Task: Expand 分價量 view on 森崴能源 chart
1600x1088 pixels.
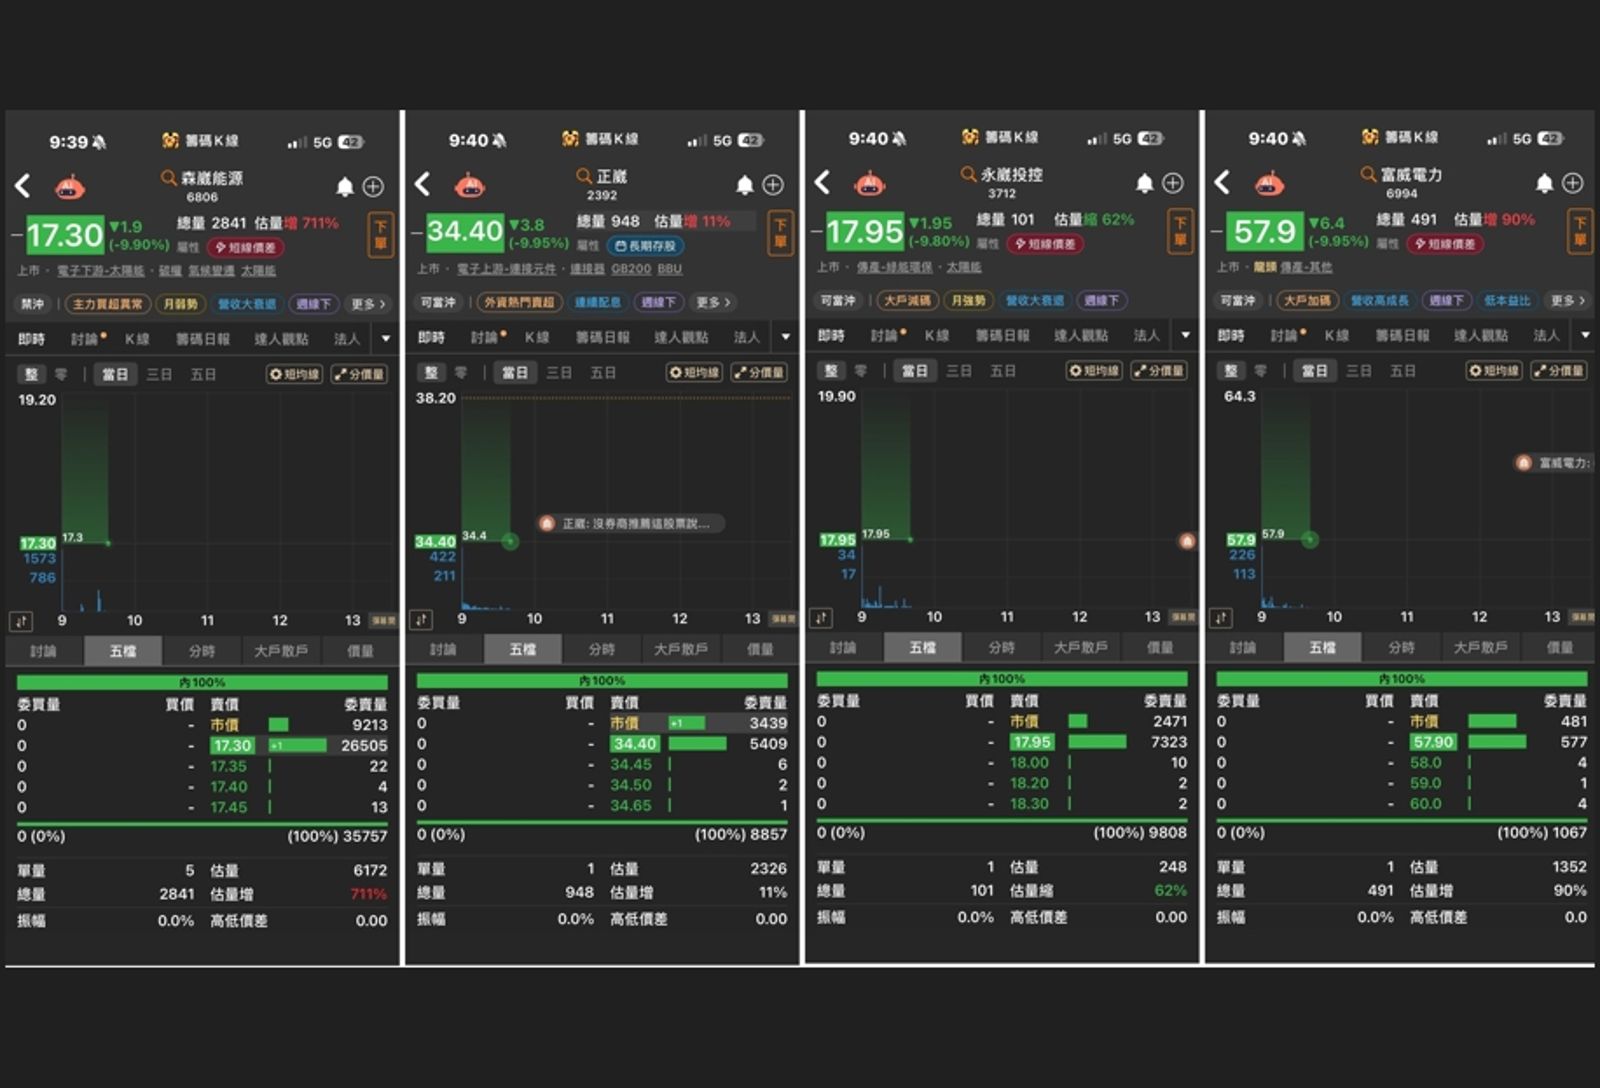Action: tap(360, 375)
